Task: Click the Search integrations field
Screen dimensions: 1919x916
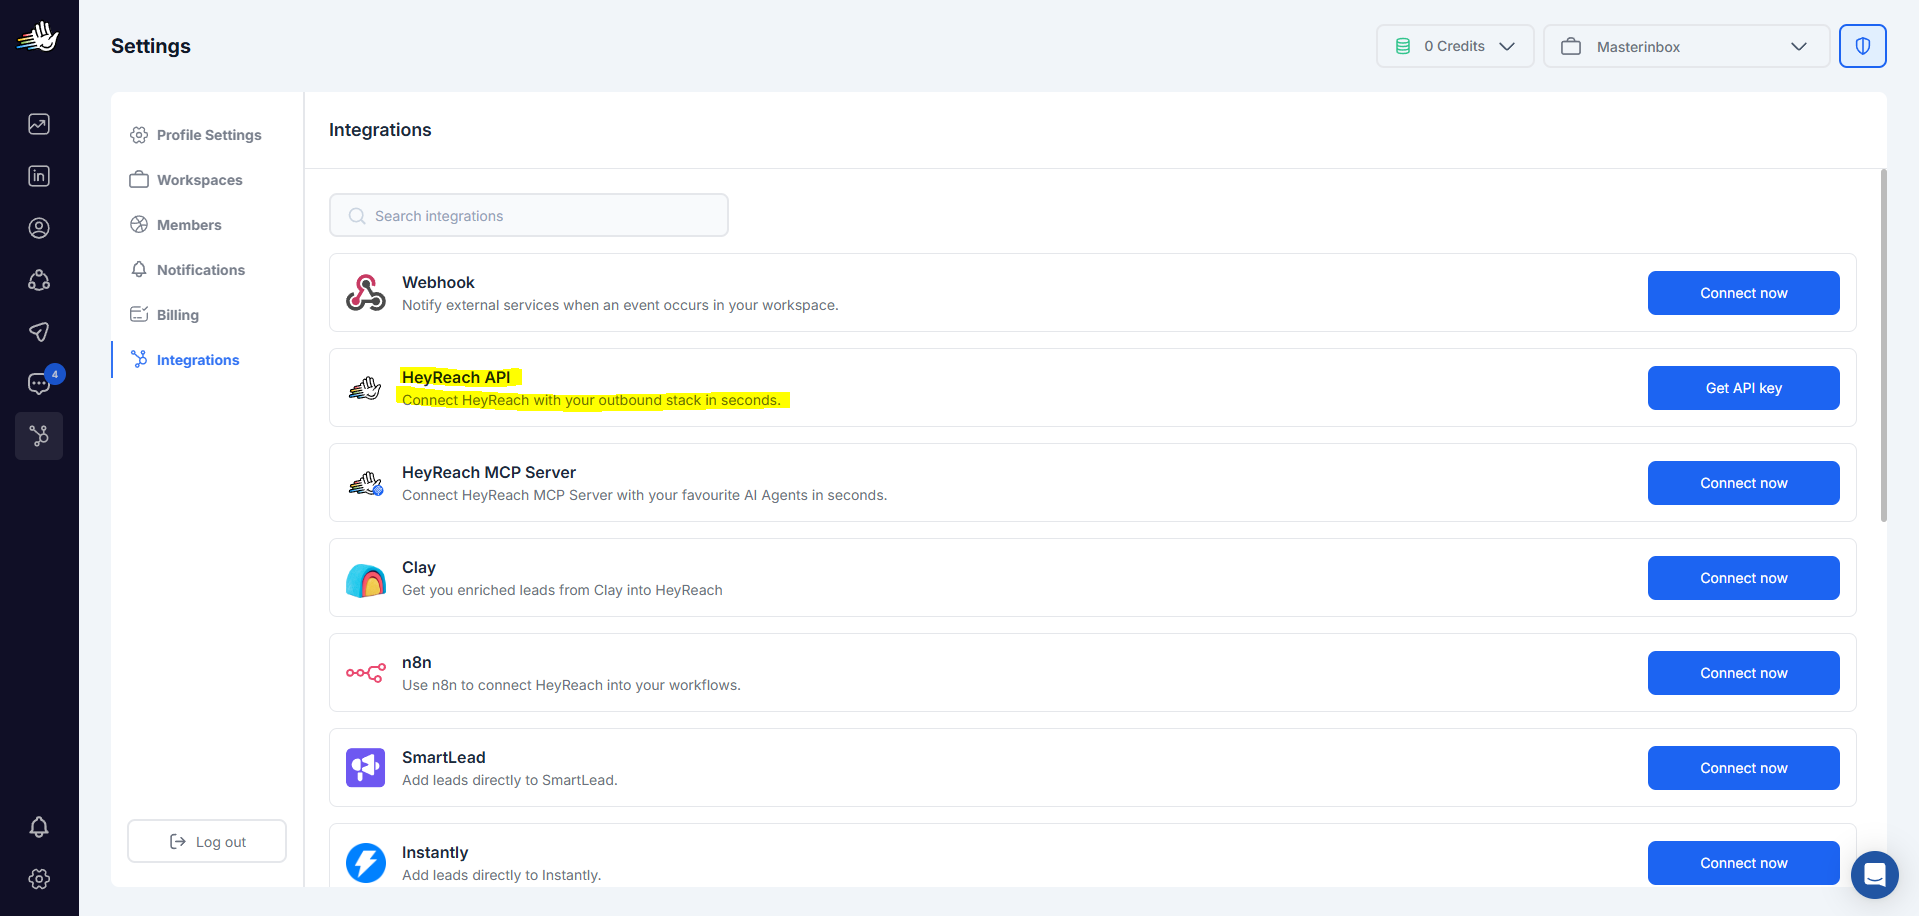Action: (x=528, y=216)
